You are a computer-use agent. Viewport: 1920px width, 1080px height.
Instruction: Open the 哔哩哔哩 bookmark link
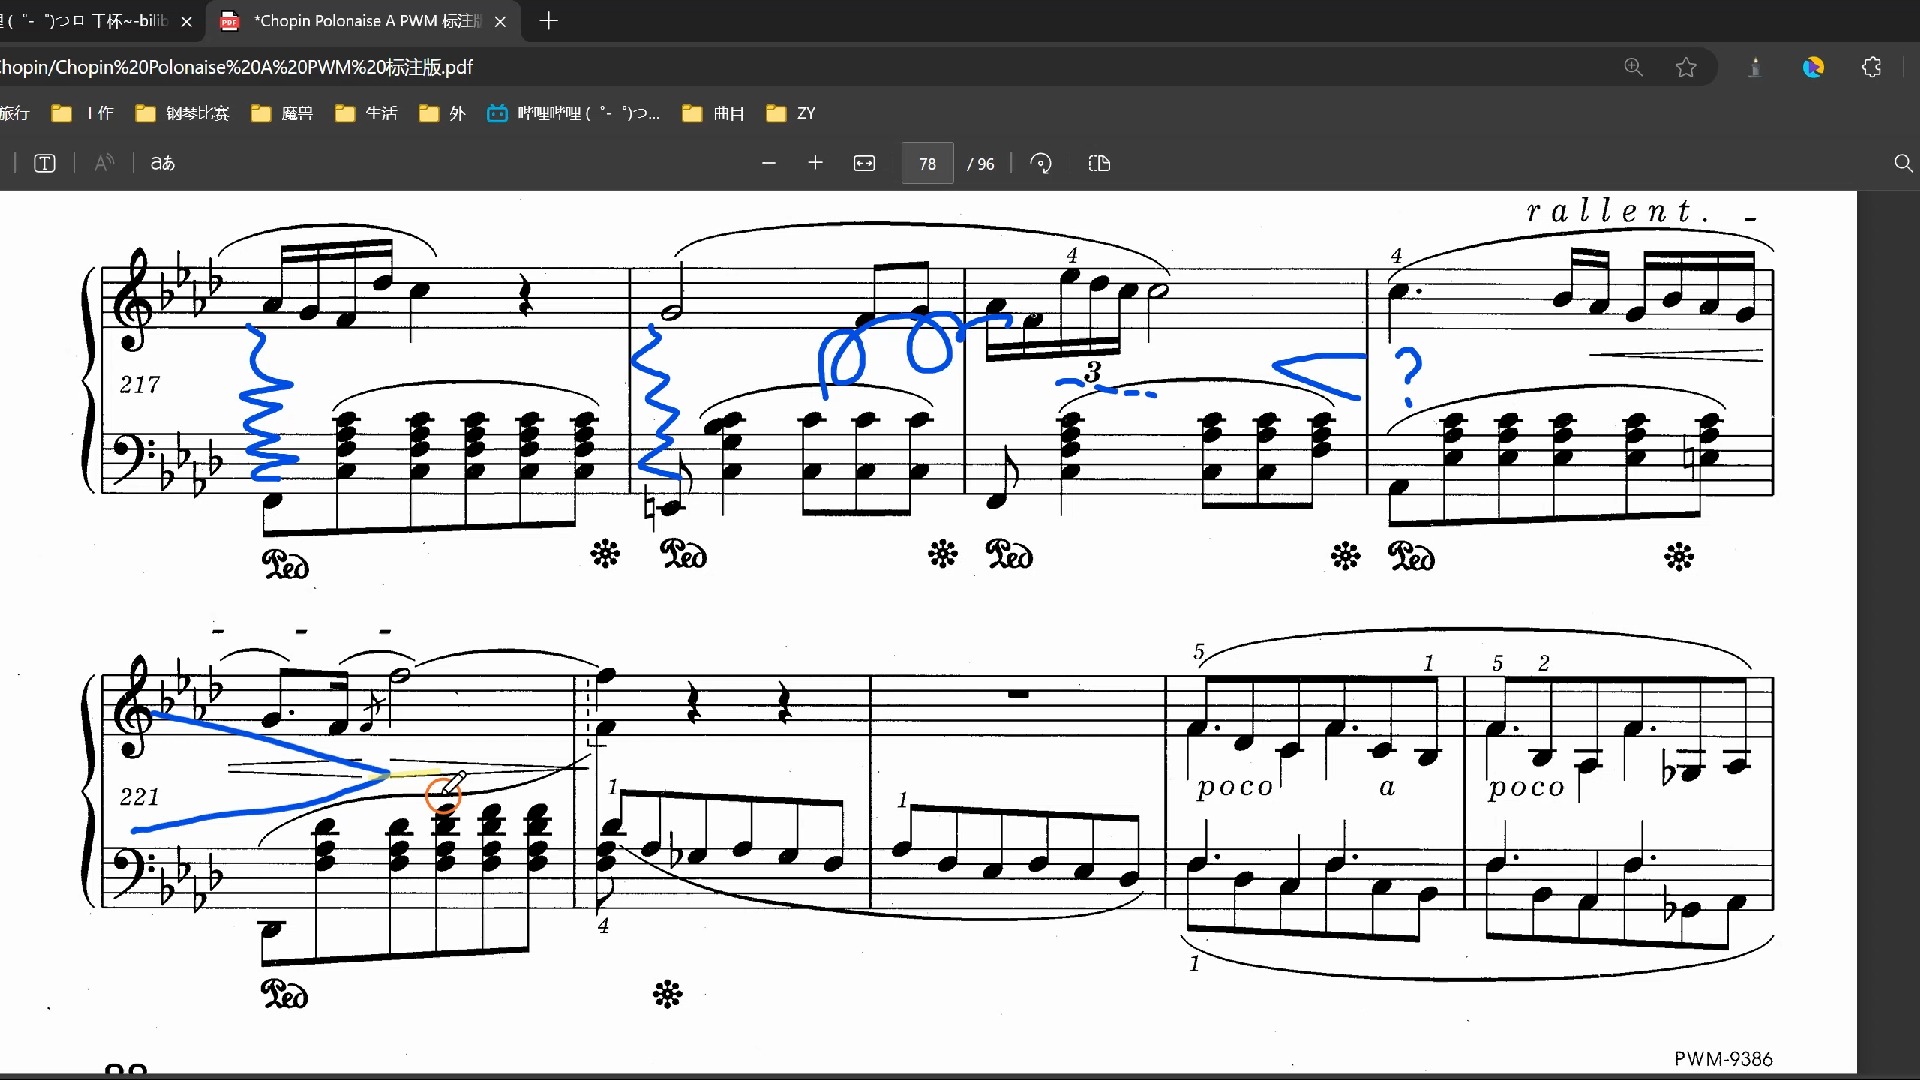coord(573,113)
